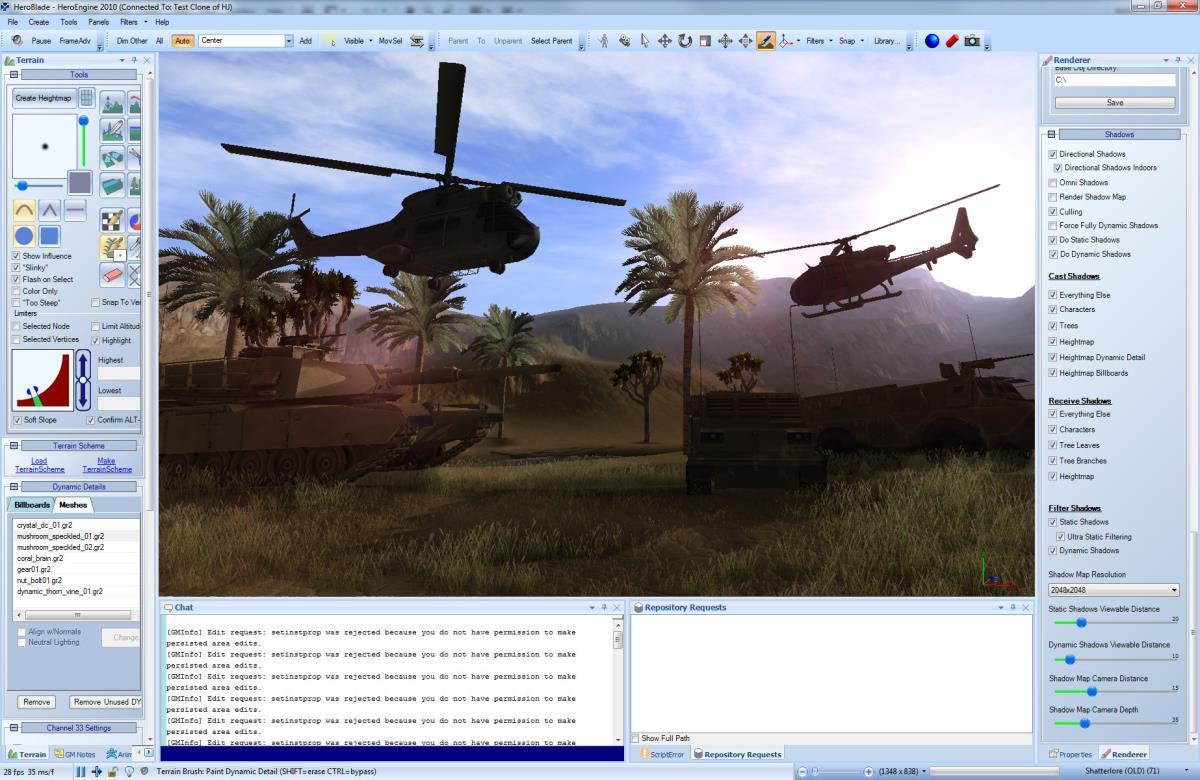Disable Directional Shadows checkbox

coord(1052,154)
